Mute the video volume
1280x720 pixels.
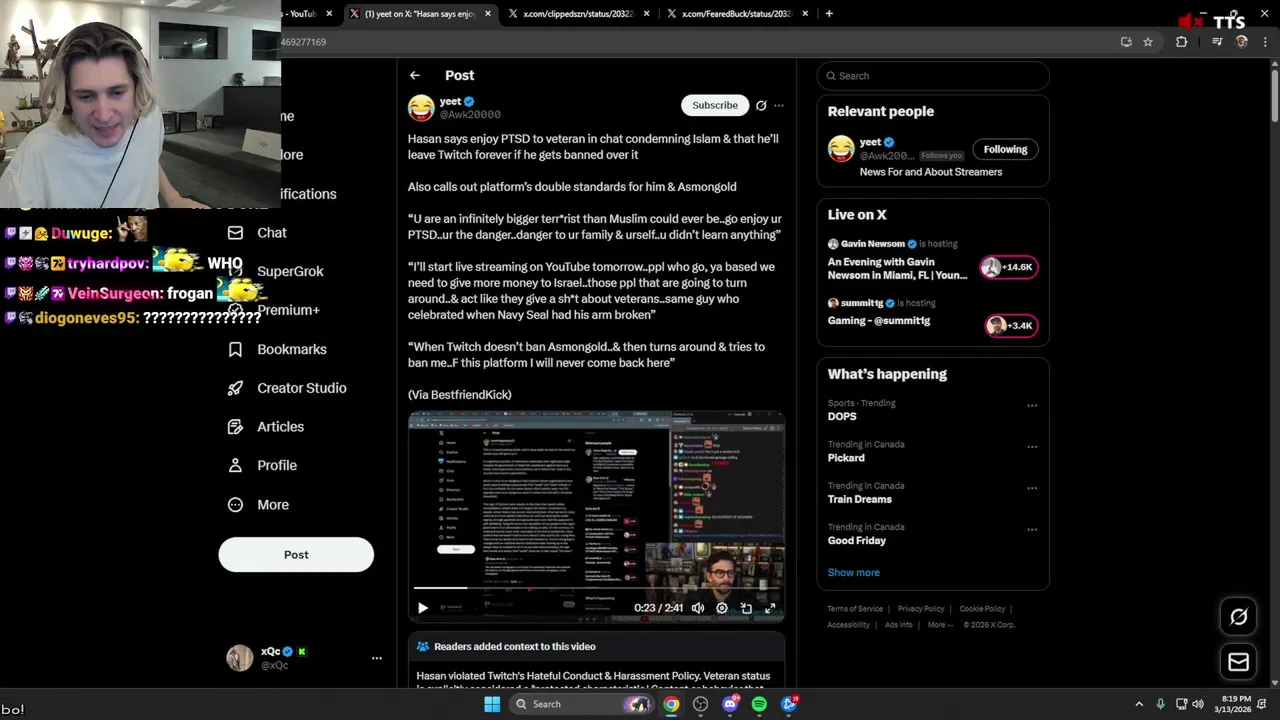[x=698, y=608]
